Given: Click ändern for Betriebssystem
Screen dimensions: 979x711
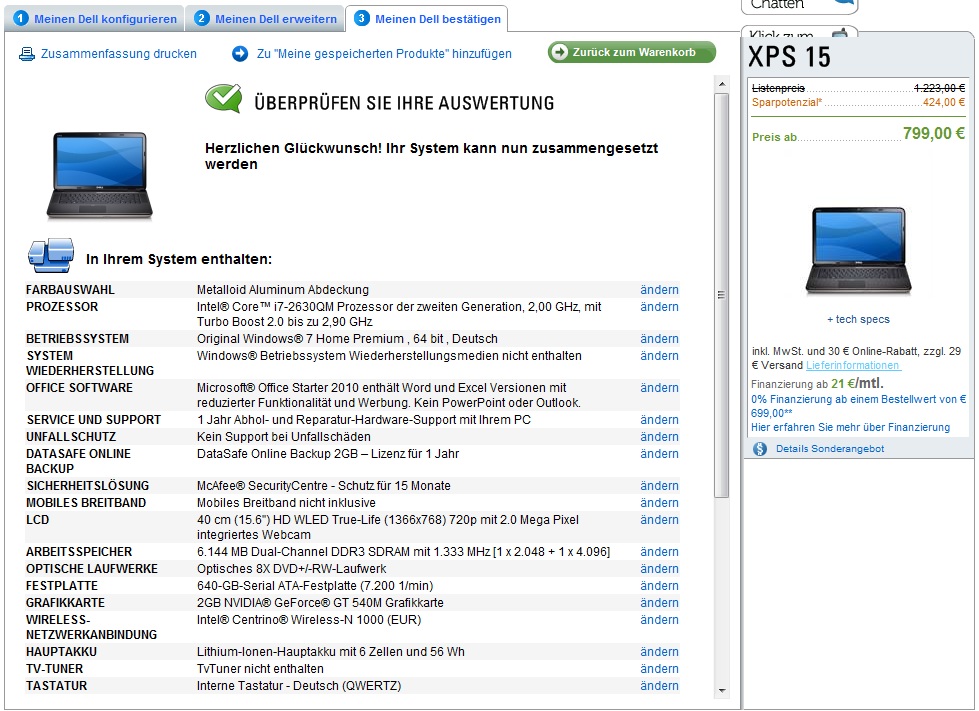Looking at the screenshot, I should (x=659, y=339).
